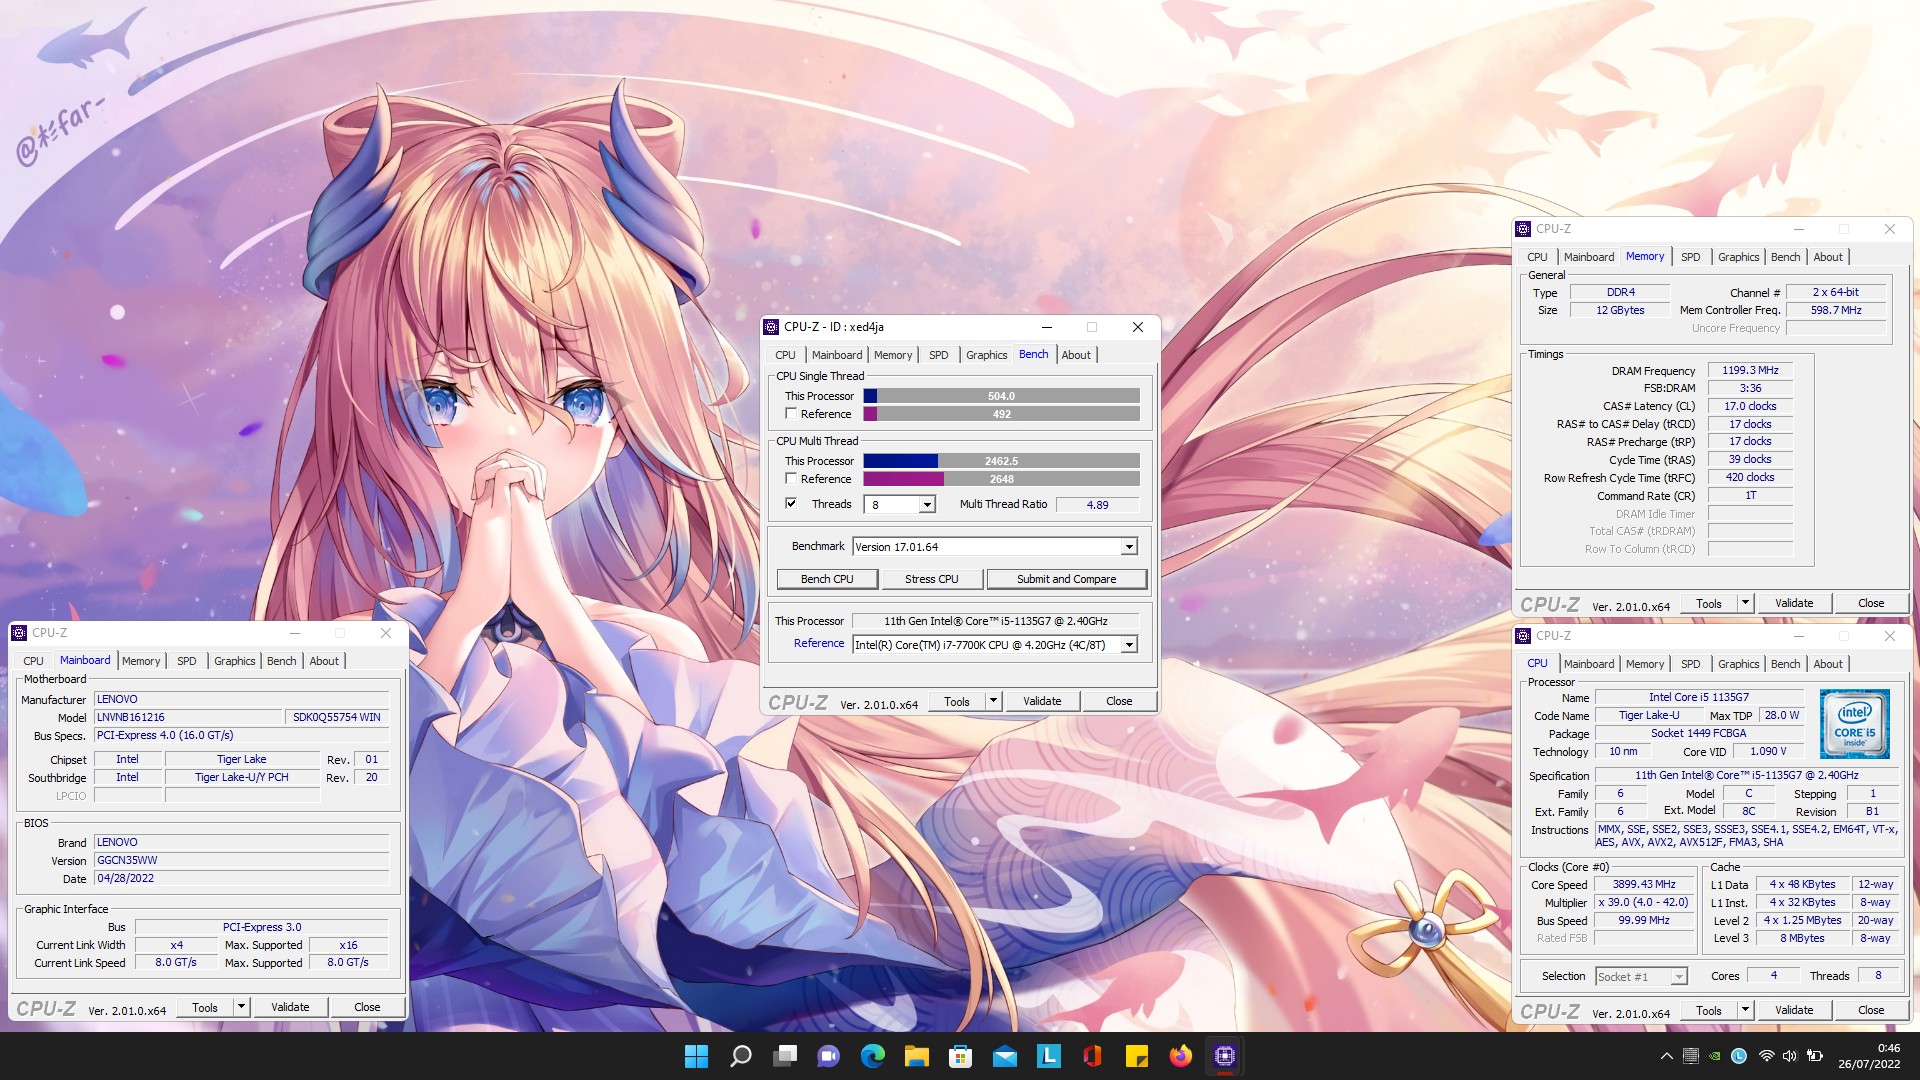
Task: Expand Tools dropdown arrow in Bench window
Action: [993, 701]
